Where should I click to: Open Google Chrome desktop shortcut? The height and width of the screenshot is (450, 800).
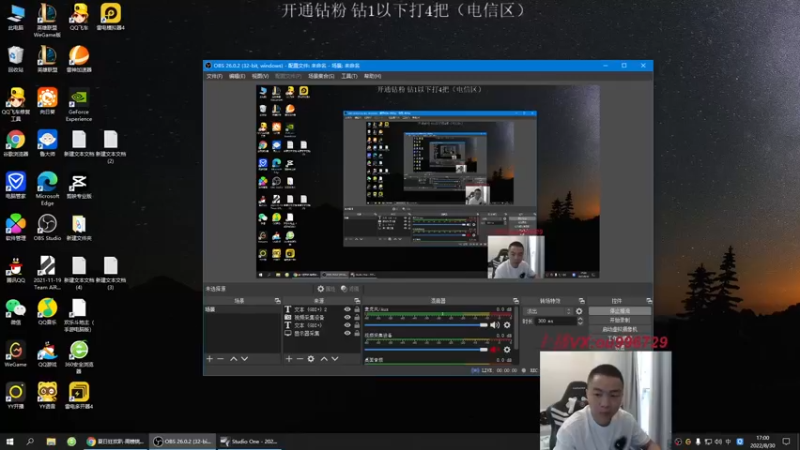point(15,143)
